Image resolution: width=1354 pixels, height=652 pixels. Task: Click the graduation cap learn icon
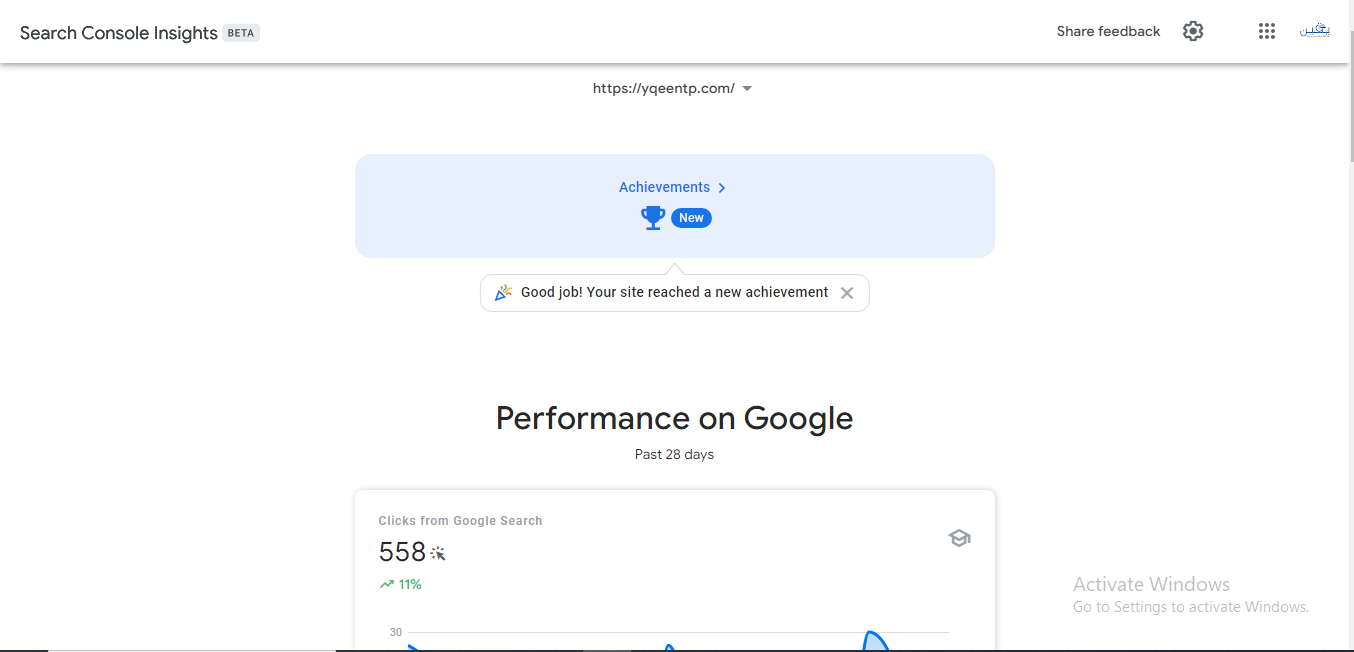click(x=959, y=538)
